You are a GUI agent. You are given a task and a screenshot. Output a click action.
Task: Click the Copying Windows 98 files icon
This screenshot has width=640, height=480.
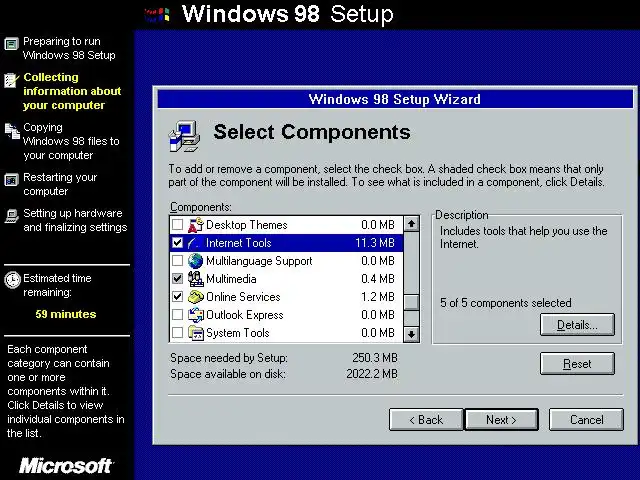tap(12, 131)
